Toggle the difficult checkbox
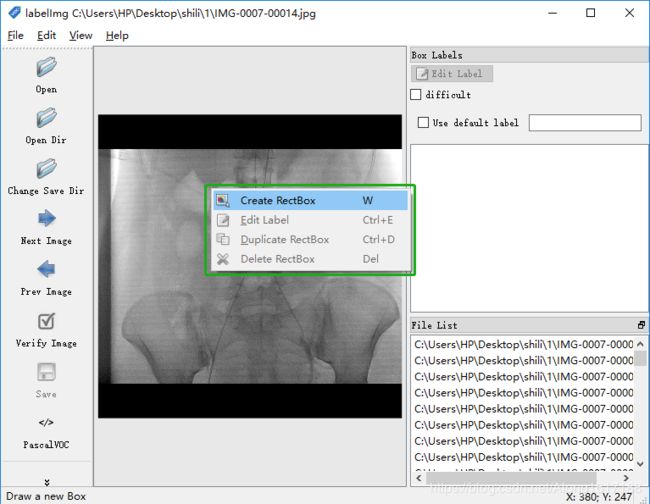The width and height of the screenshot is (650, 504). click(415, 94)
